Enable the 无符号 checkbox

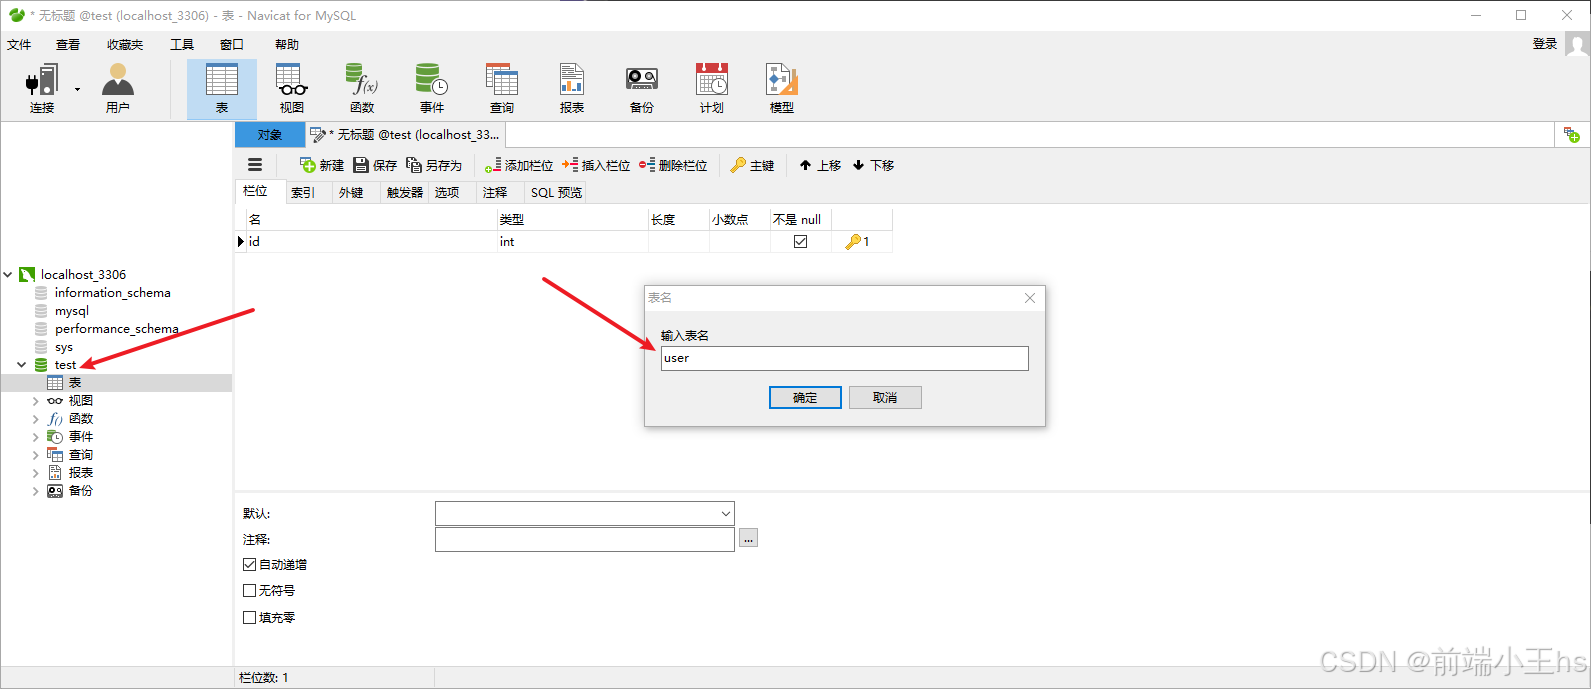coord(250,590)
